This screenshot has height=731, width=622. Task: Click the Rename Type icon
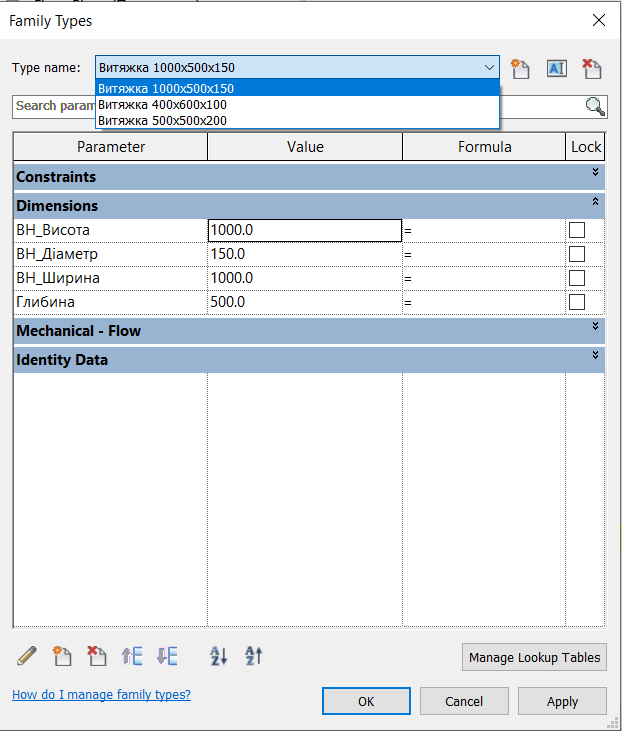(556, 68)
